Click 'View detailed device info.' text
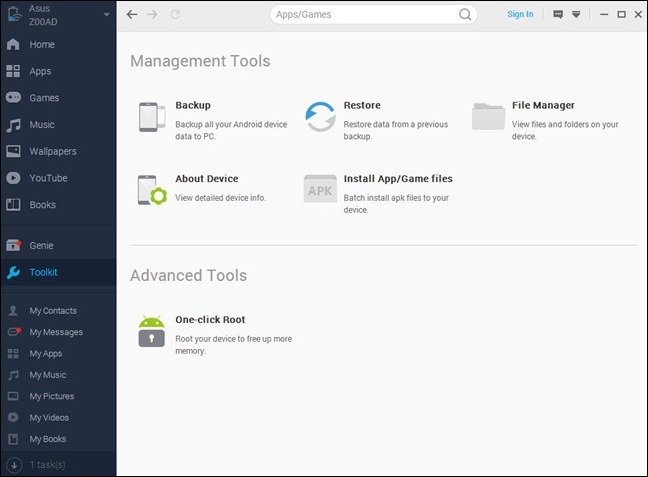 point(220,198)
